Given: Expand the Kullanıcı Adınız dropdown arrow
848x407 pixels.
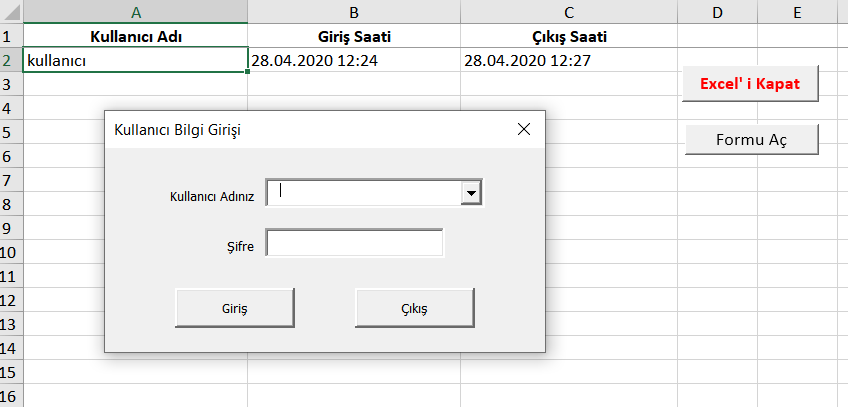Looking at the screenshot, I should 472,193.
